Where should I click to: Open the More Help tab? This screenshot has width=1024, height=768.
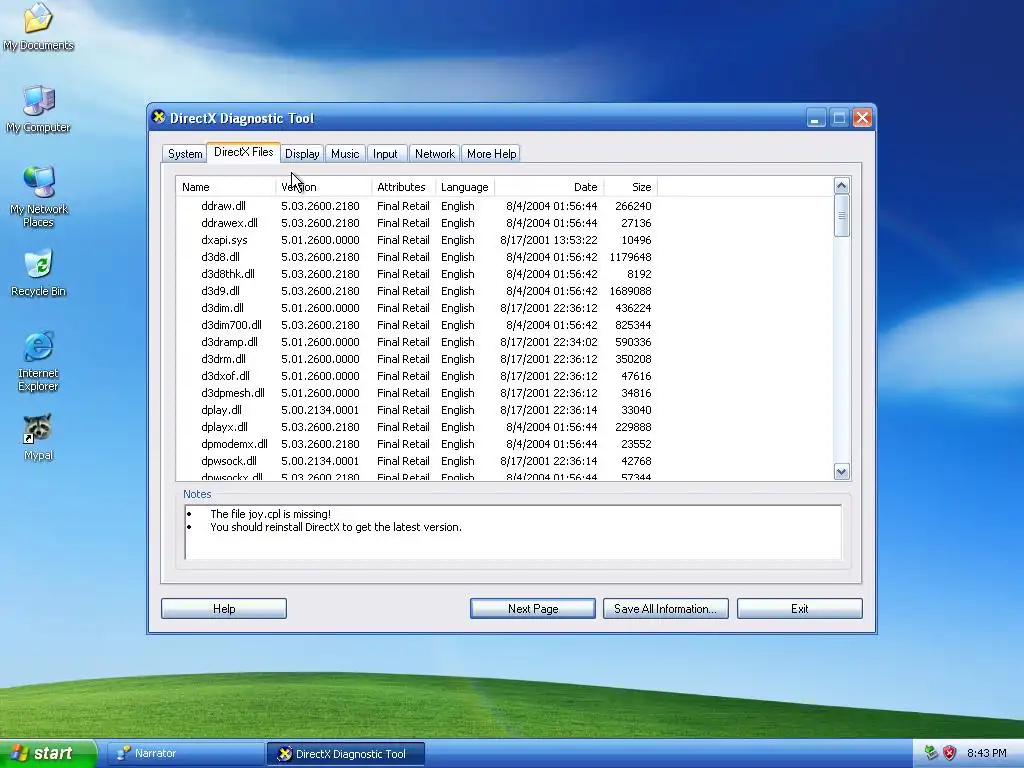[491, 153]
